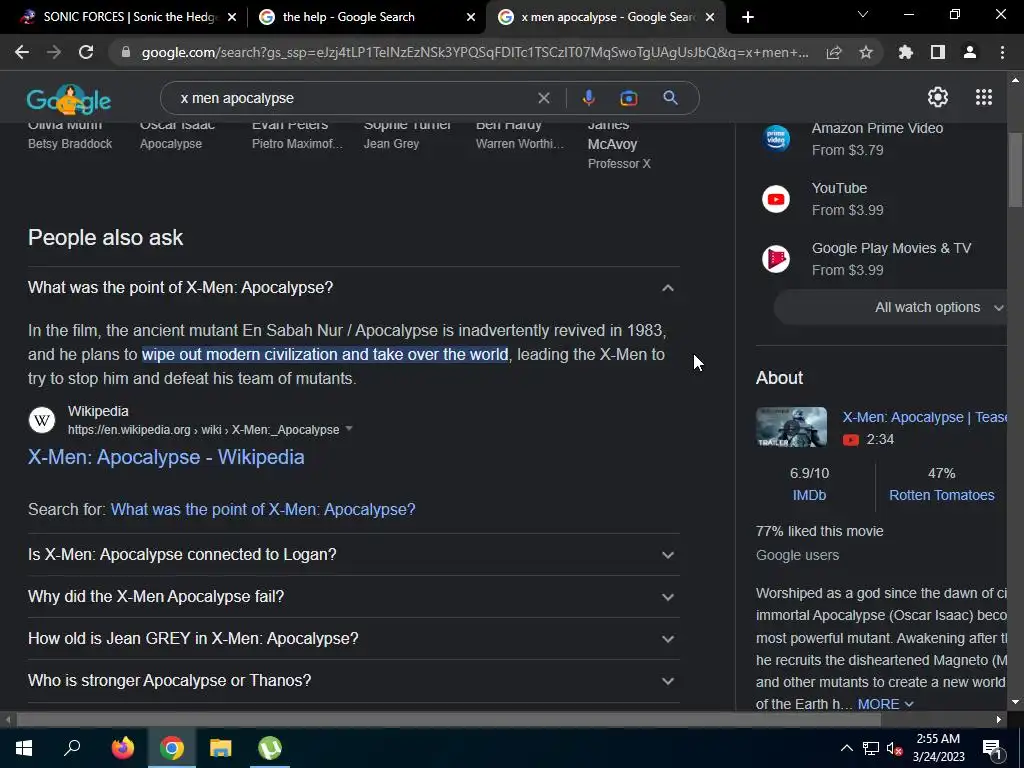Open the browser side panel icon

tap(938, 52)
